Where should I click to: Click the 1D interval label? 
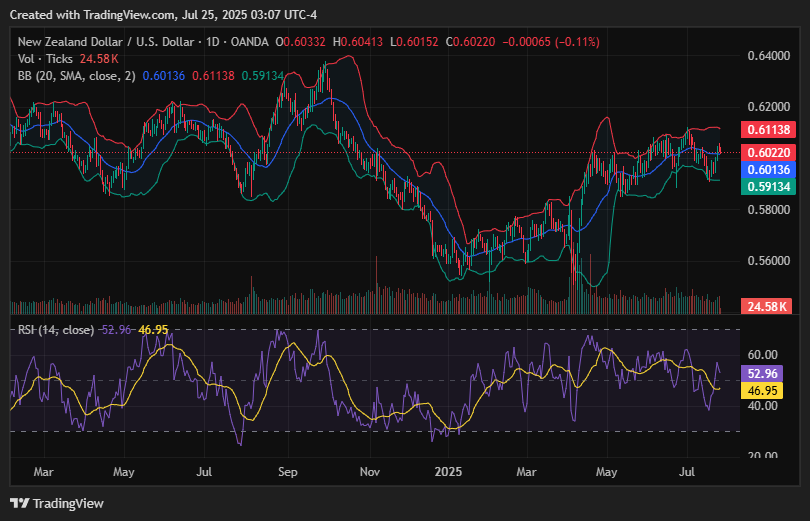pos(213,42)
